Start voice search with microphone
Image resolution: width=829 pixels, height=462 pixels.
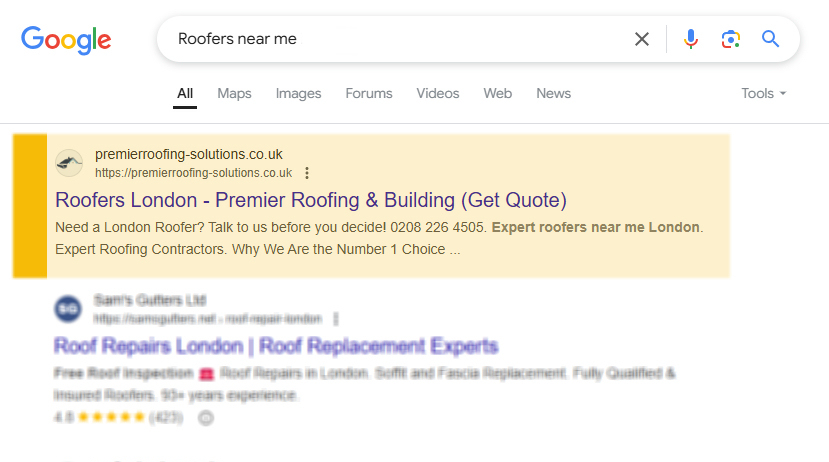[x=690, y=39]
